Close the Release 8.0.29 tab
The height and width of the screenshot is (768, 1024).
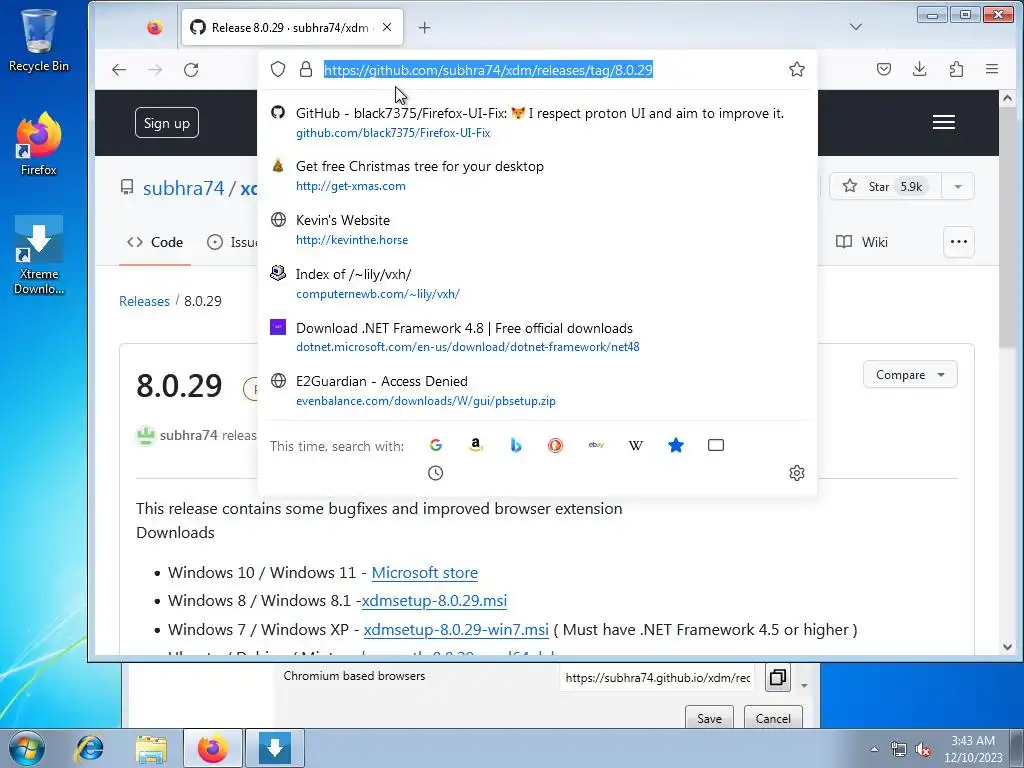(387, 27)
